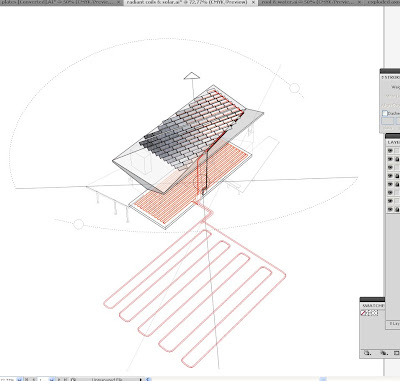Screen dimensions: 400x381
Task: Toggle visibility of the seventh layer
Action: [390, 201]
